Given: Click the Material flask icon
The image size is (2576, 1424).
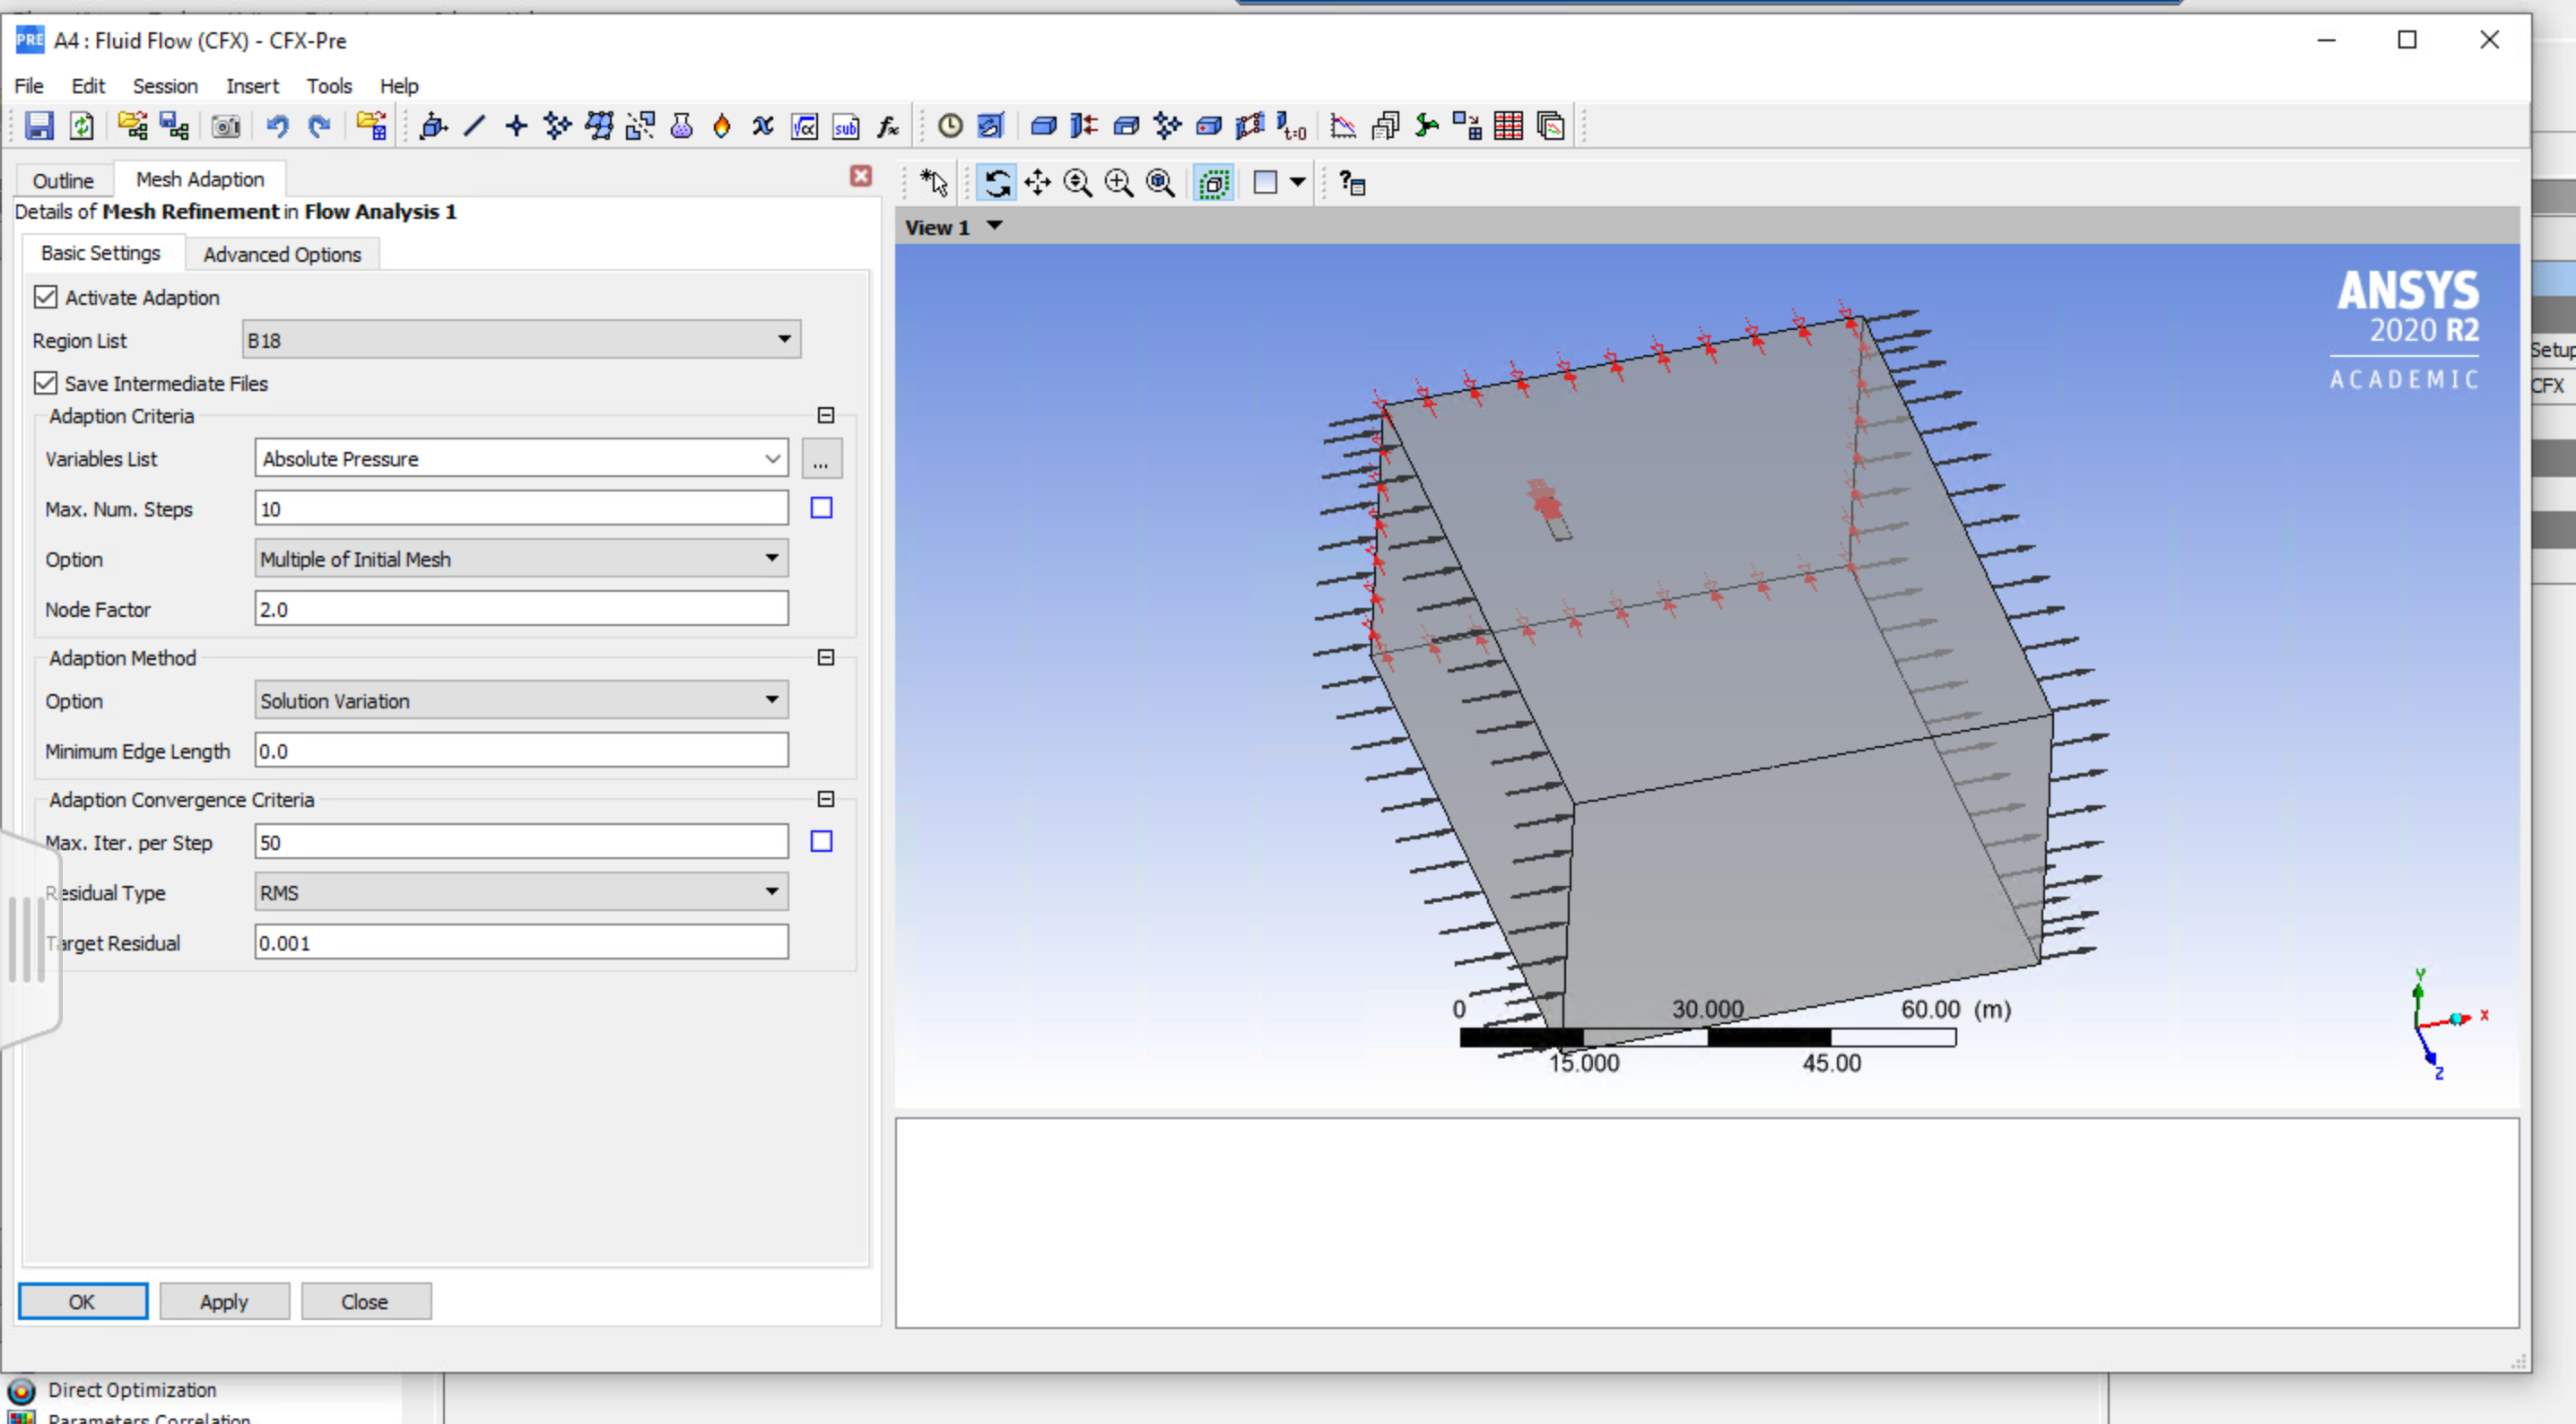Looking at the screenshot, I should (x=681, y=126).
